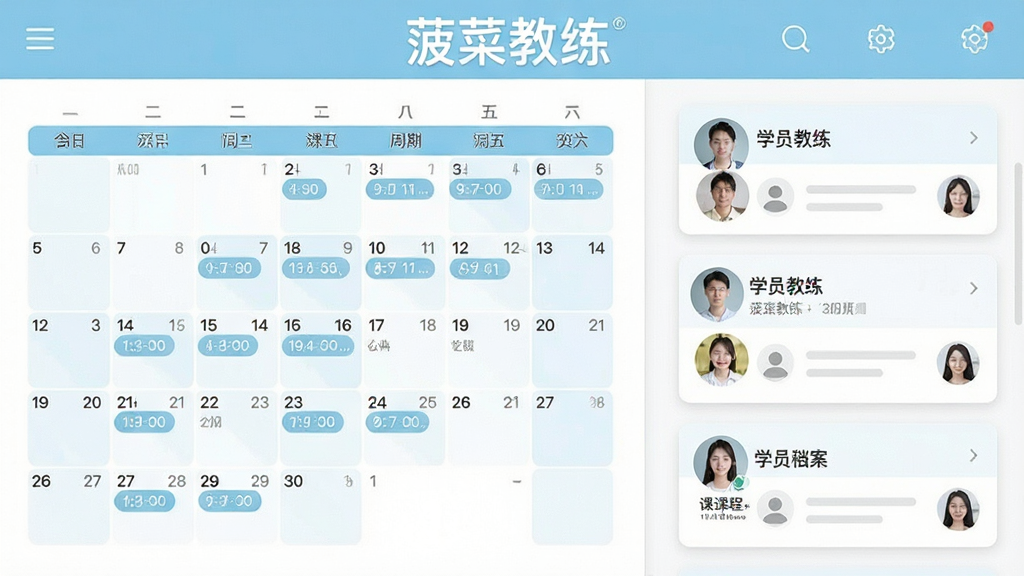Click the yellow-background woman avatar
1024x576 pixels.
point(721,359)
